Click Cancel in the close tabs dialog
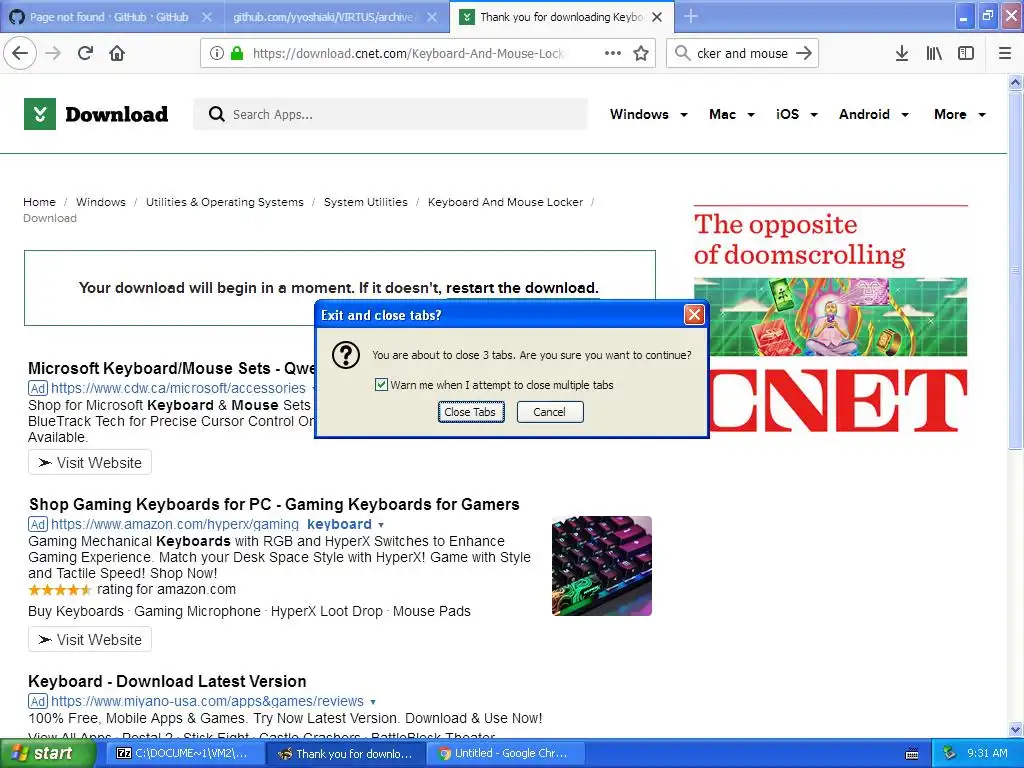This screenshot has width=1024, height=768. click(550, 412)
